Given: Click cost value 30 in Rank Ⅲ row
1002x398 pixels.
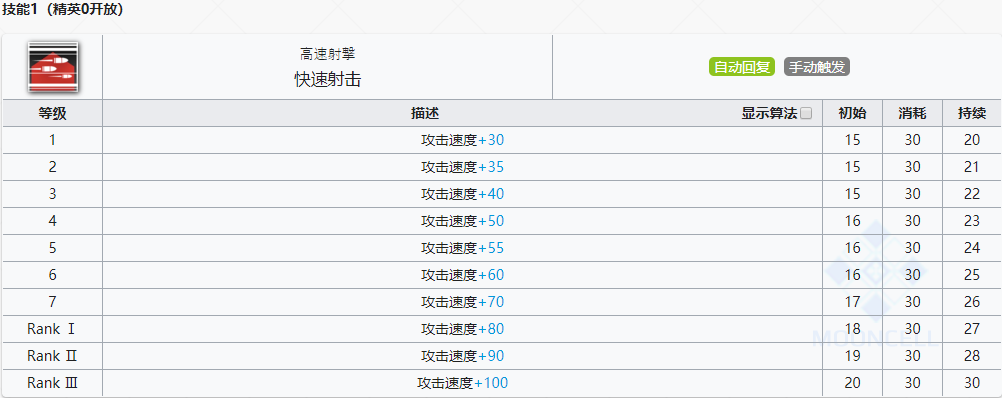Looking at the screenshot, I should click(x=913, y=383).
